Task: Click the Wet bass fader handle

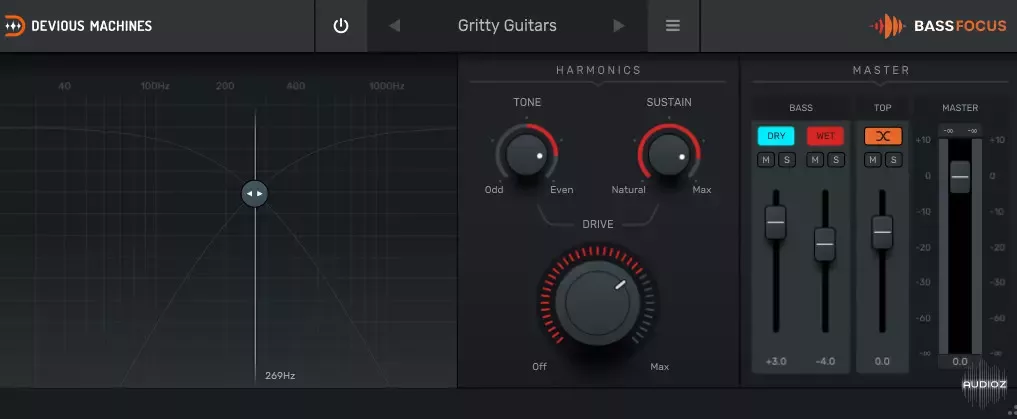Action: [825, 245]
